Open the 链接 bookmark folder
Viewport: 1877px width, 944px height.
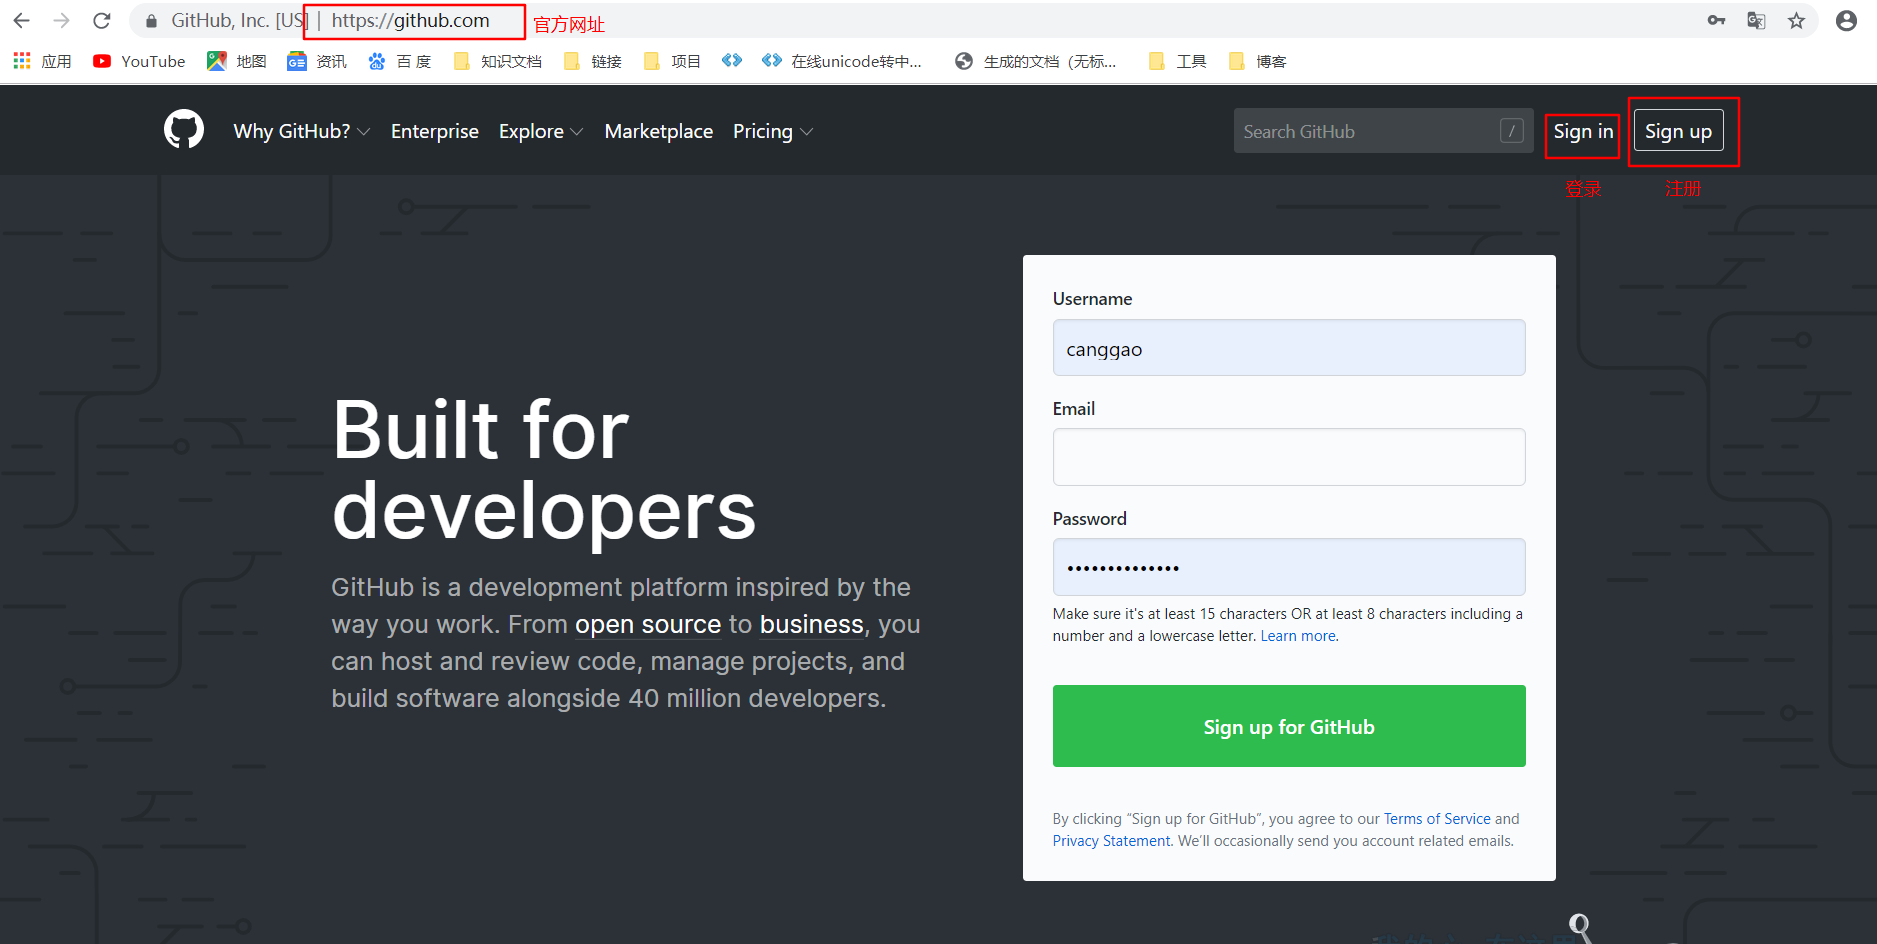(x=593, y=61)
